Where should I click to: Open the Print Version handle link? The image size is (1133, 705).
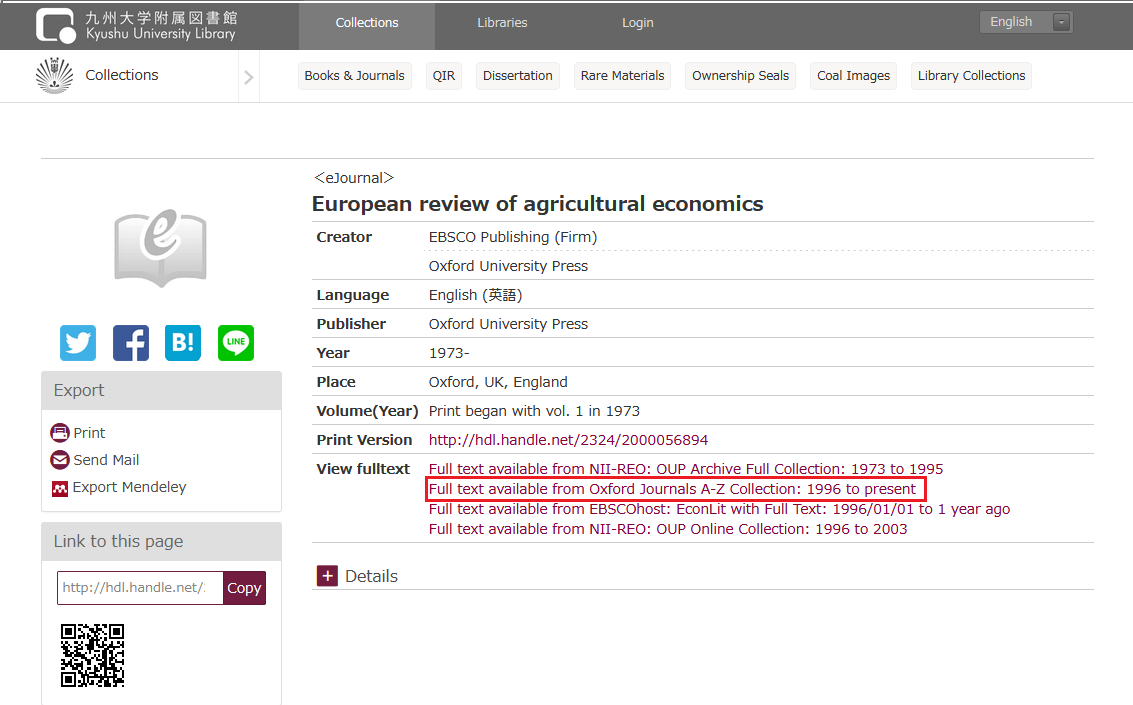pyautogui.click(x=568, y=440)
